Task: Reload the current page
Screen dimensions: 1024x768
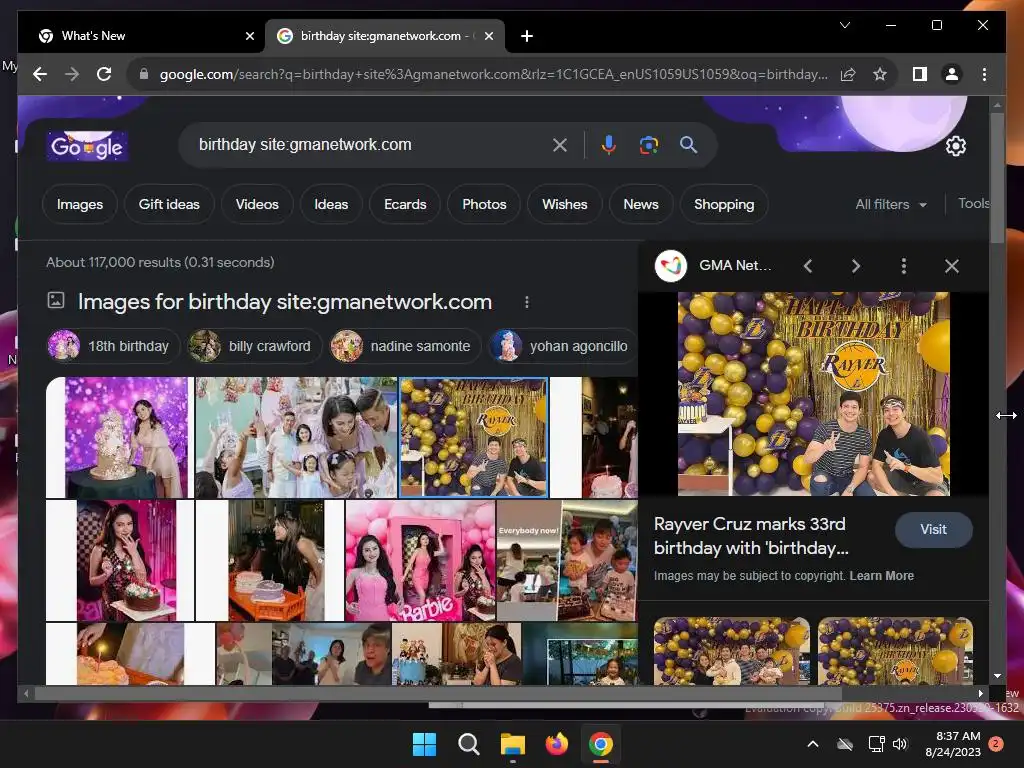Action: coord(104,74)
